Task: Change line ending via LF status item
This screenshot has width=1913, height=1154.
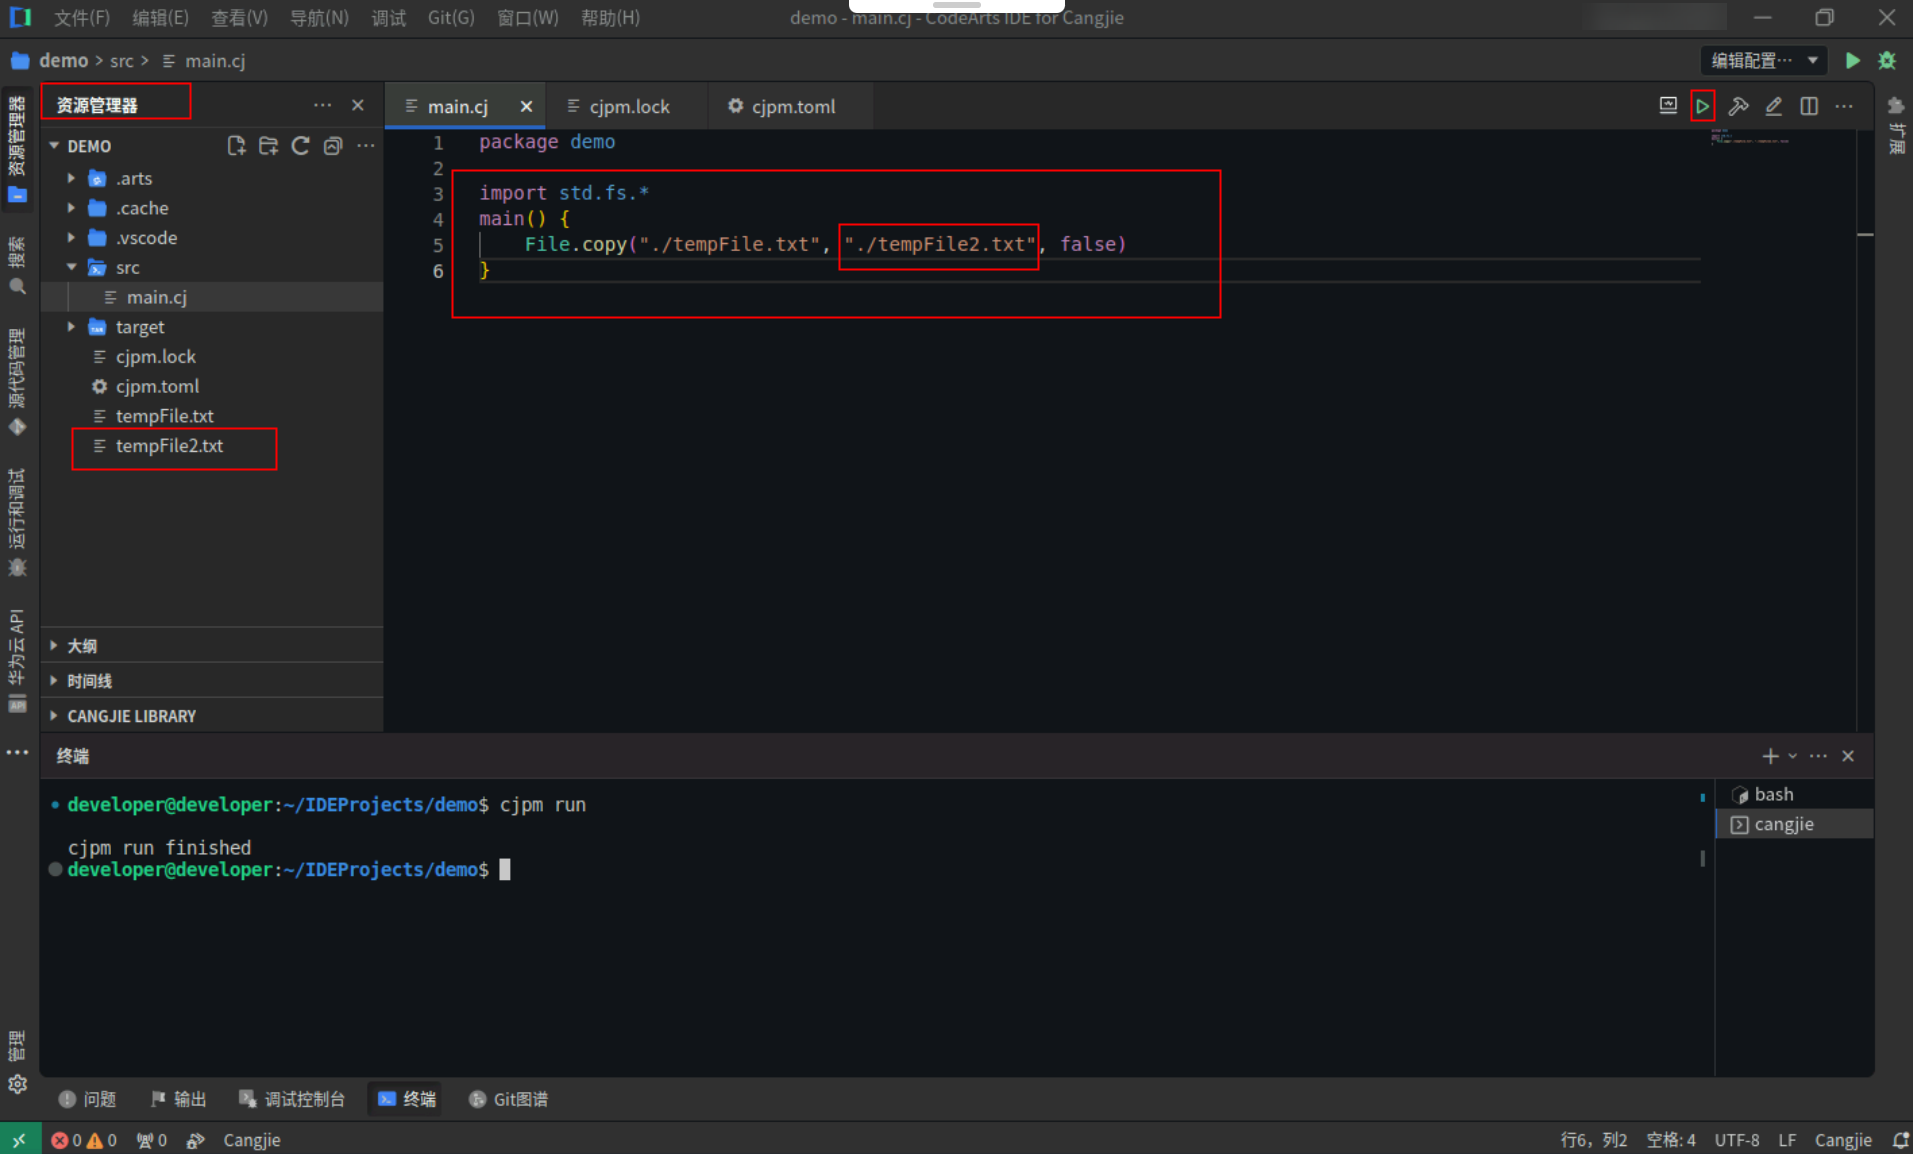Action: (x=1787, y=1140)
